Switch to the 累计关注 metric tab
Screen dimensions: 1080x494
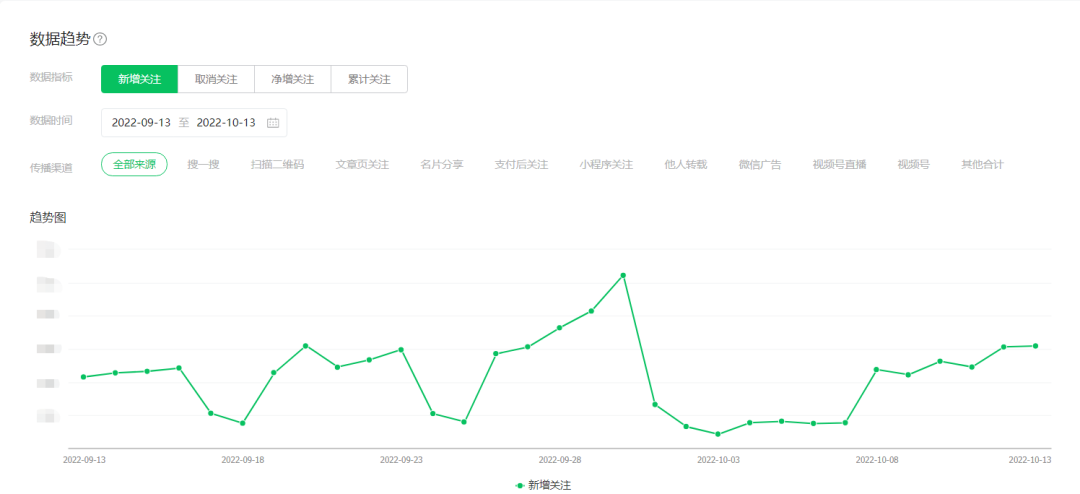(369, 79)
